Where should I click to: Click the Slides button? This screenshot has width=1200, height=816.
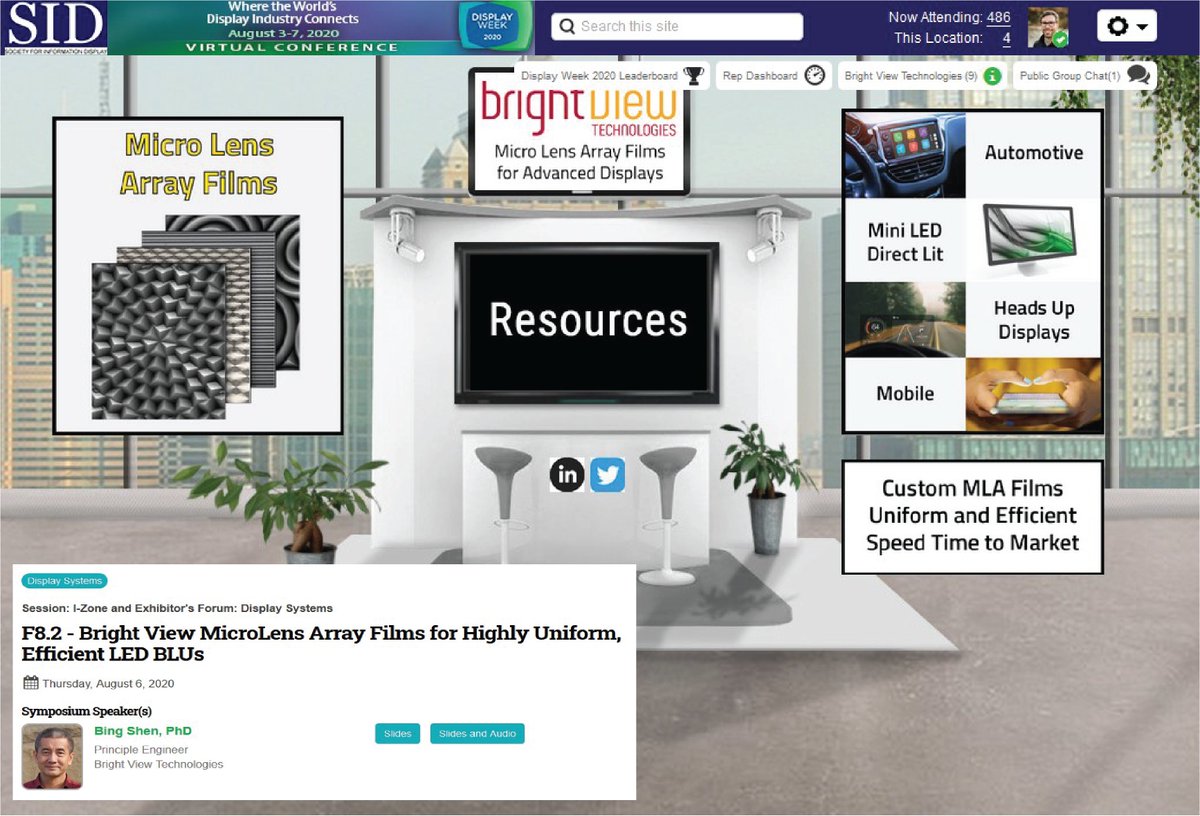pyautogui.click(x=398, y=734)
